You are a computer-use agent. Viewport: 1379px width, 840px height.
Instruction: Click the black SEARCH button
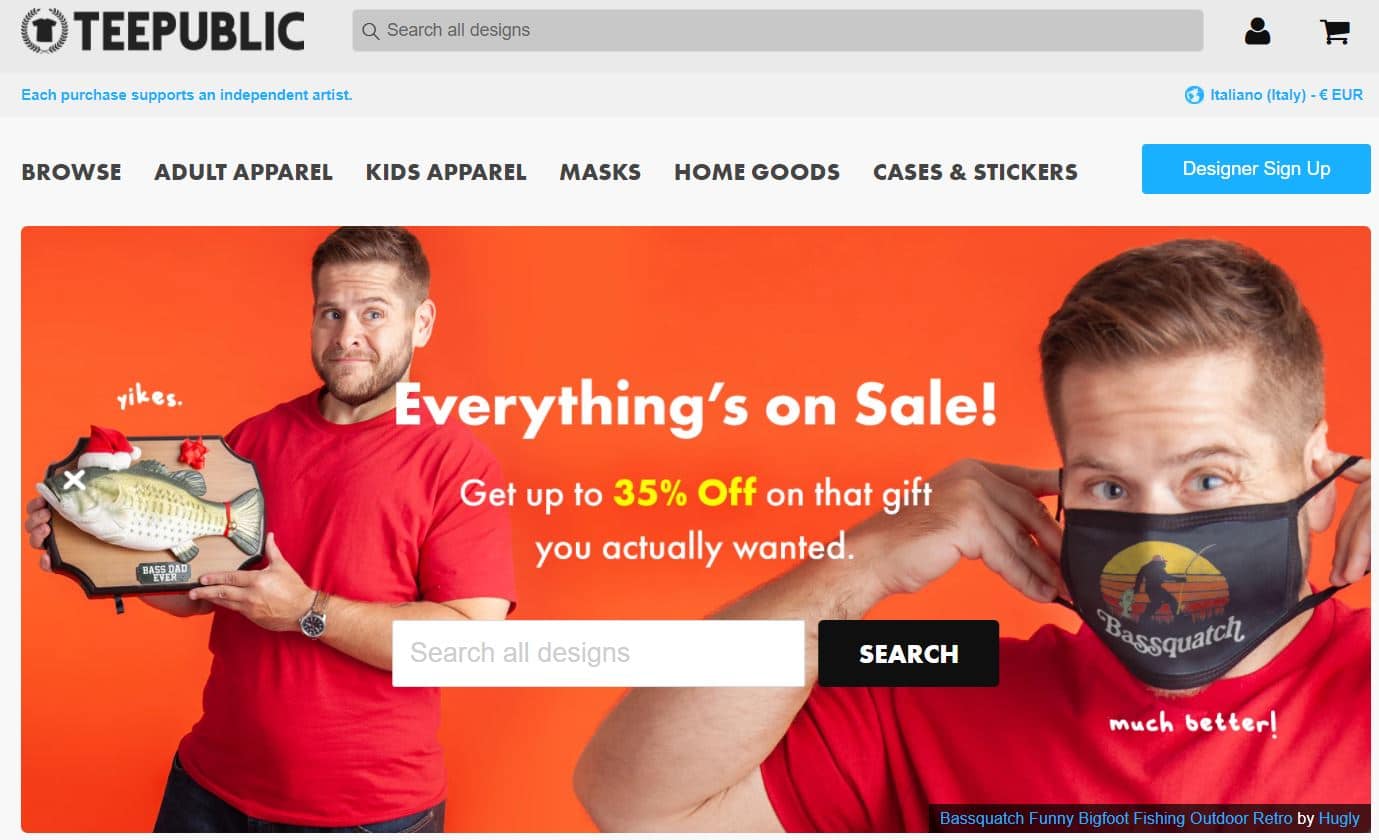click(908, 653)
